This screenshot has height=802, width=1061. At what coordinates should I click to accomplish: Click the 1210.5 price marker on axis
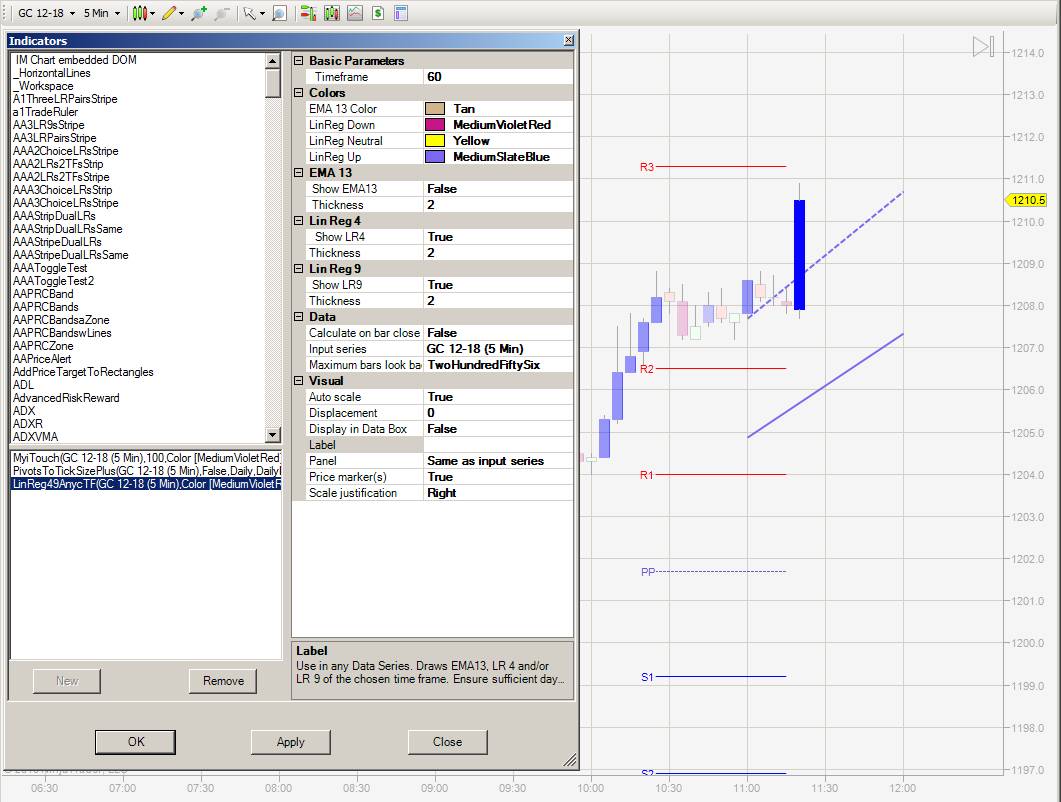(1026, 200)
